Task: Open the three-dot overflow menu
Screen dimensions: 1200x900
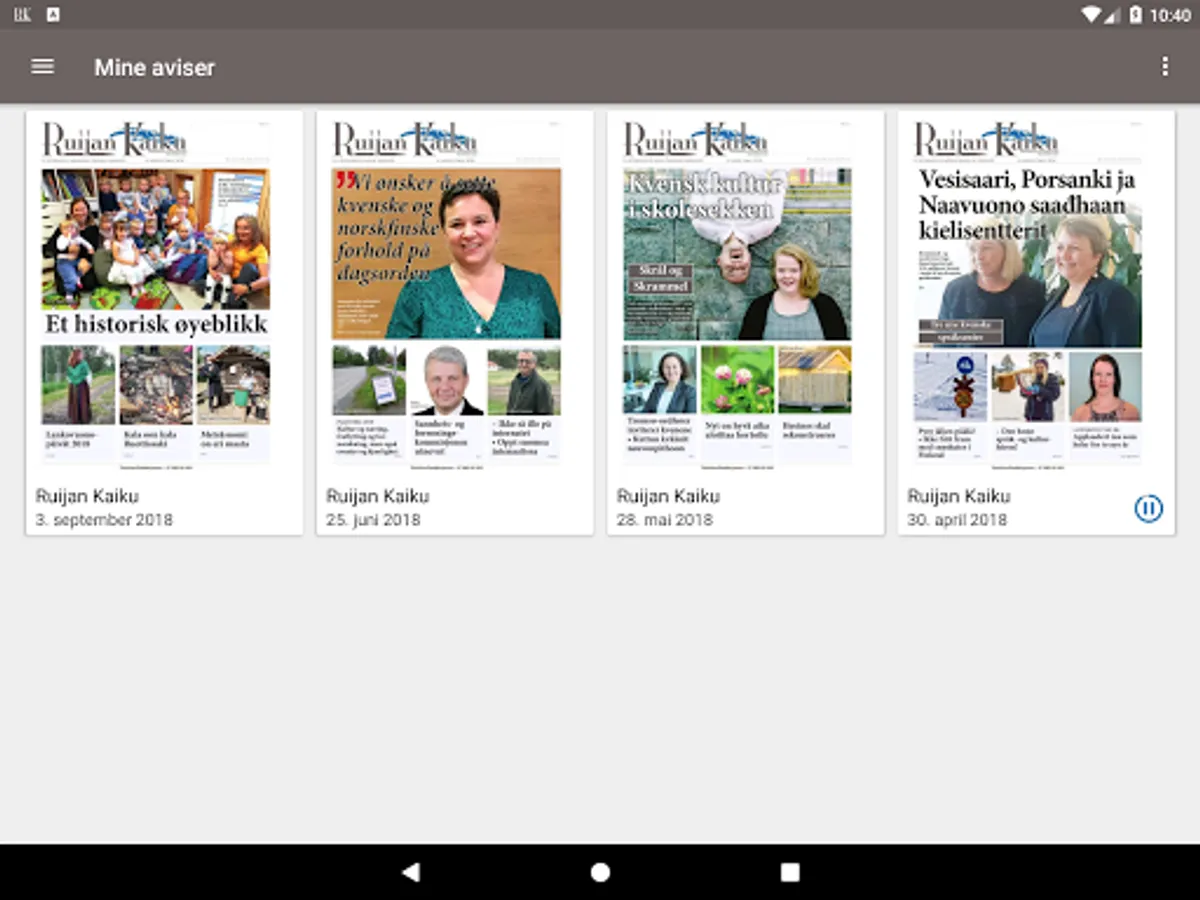Action: (1164, 67)
